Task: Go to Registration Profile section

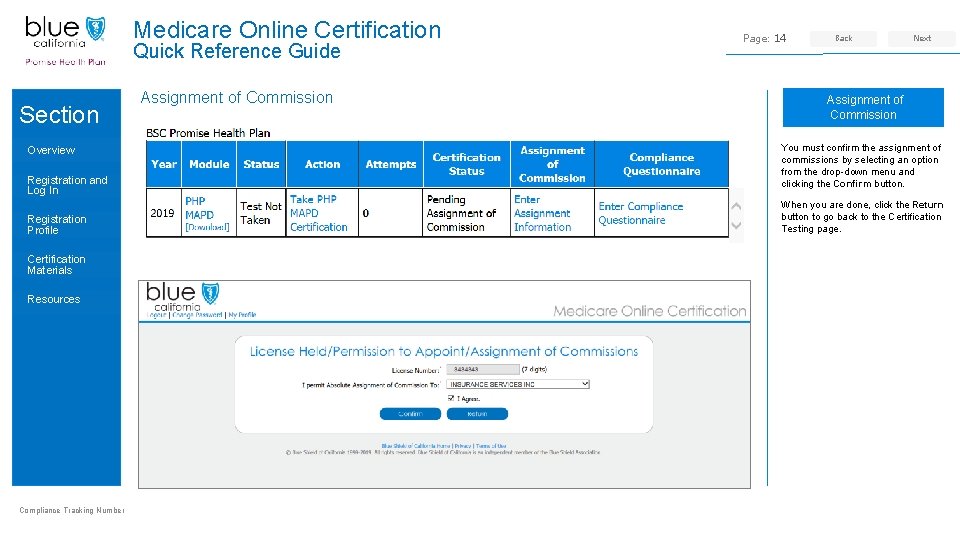Action: pos(56,225)
